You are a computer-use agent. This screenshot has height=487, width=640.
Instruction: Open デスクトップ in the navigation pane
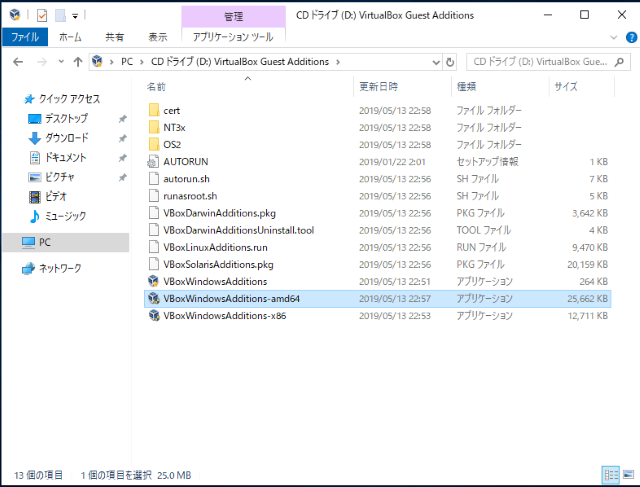tap(66, 118)
